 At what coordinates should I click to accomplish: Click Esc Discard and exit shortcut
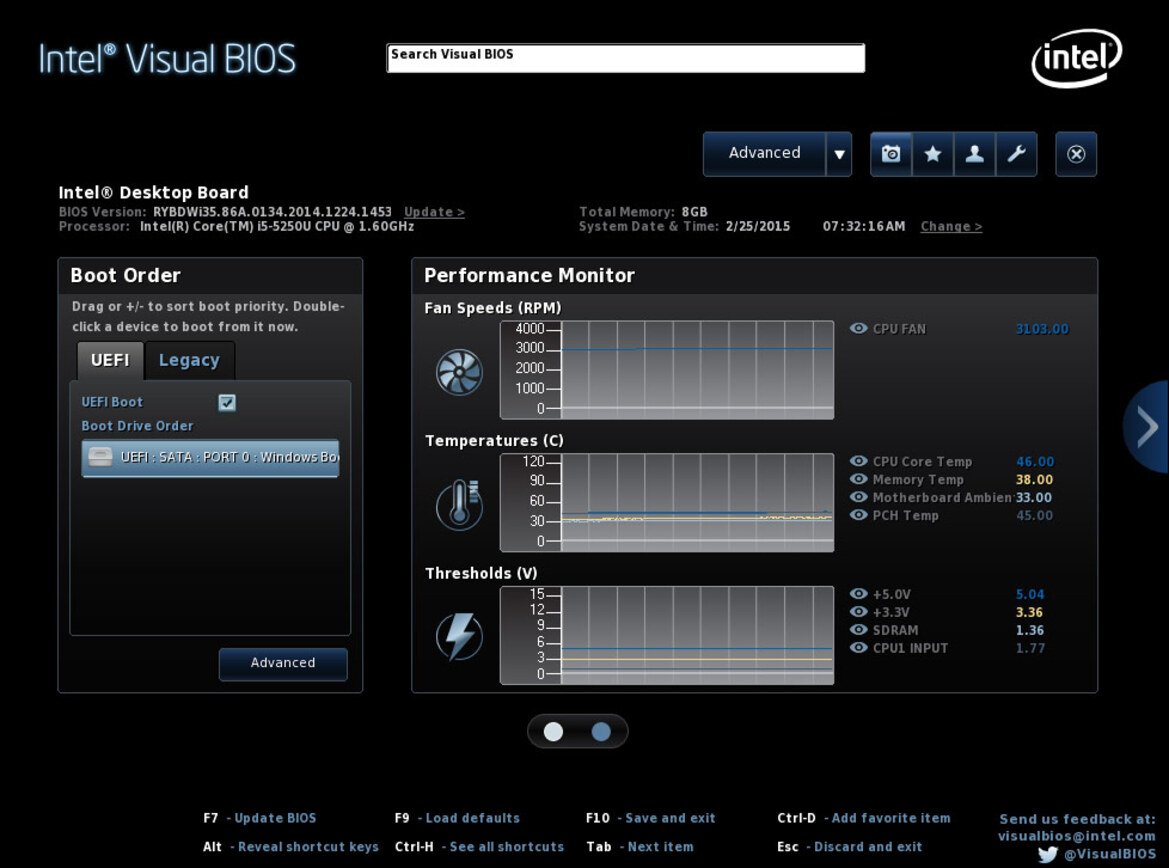click(849, 846)
